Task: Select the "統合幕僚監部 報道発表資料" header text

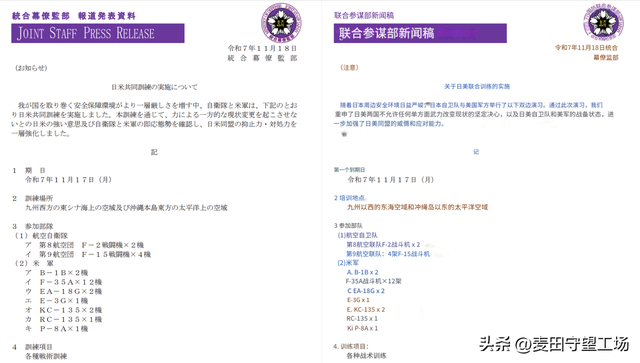Action: point(74,16)
